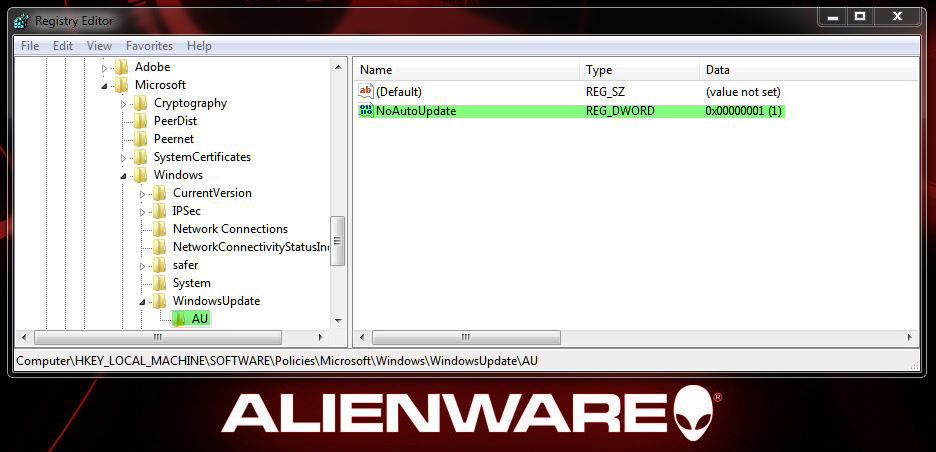Click the tree pane vertical scrollbar thumb
Image resolution: width=936 pixels, height=452 pixels.
(337, 241)
